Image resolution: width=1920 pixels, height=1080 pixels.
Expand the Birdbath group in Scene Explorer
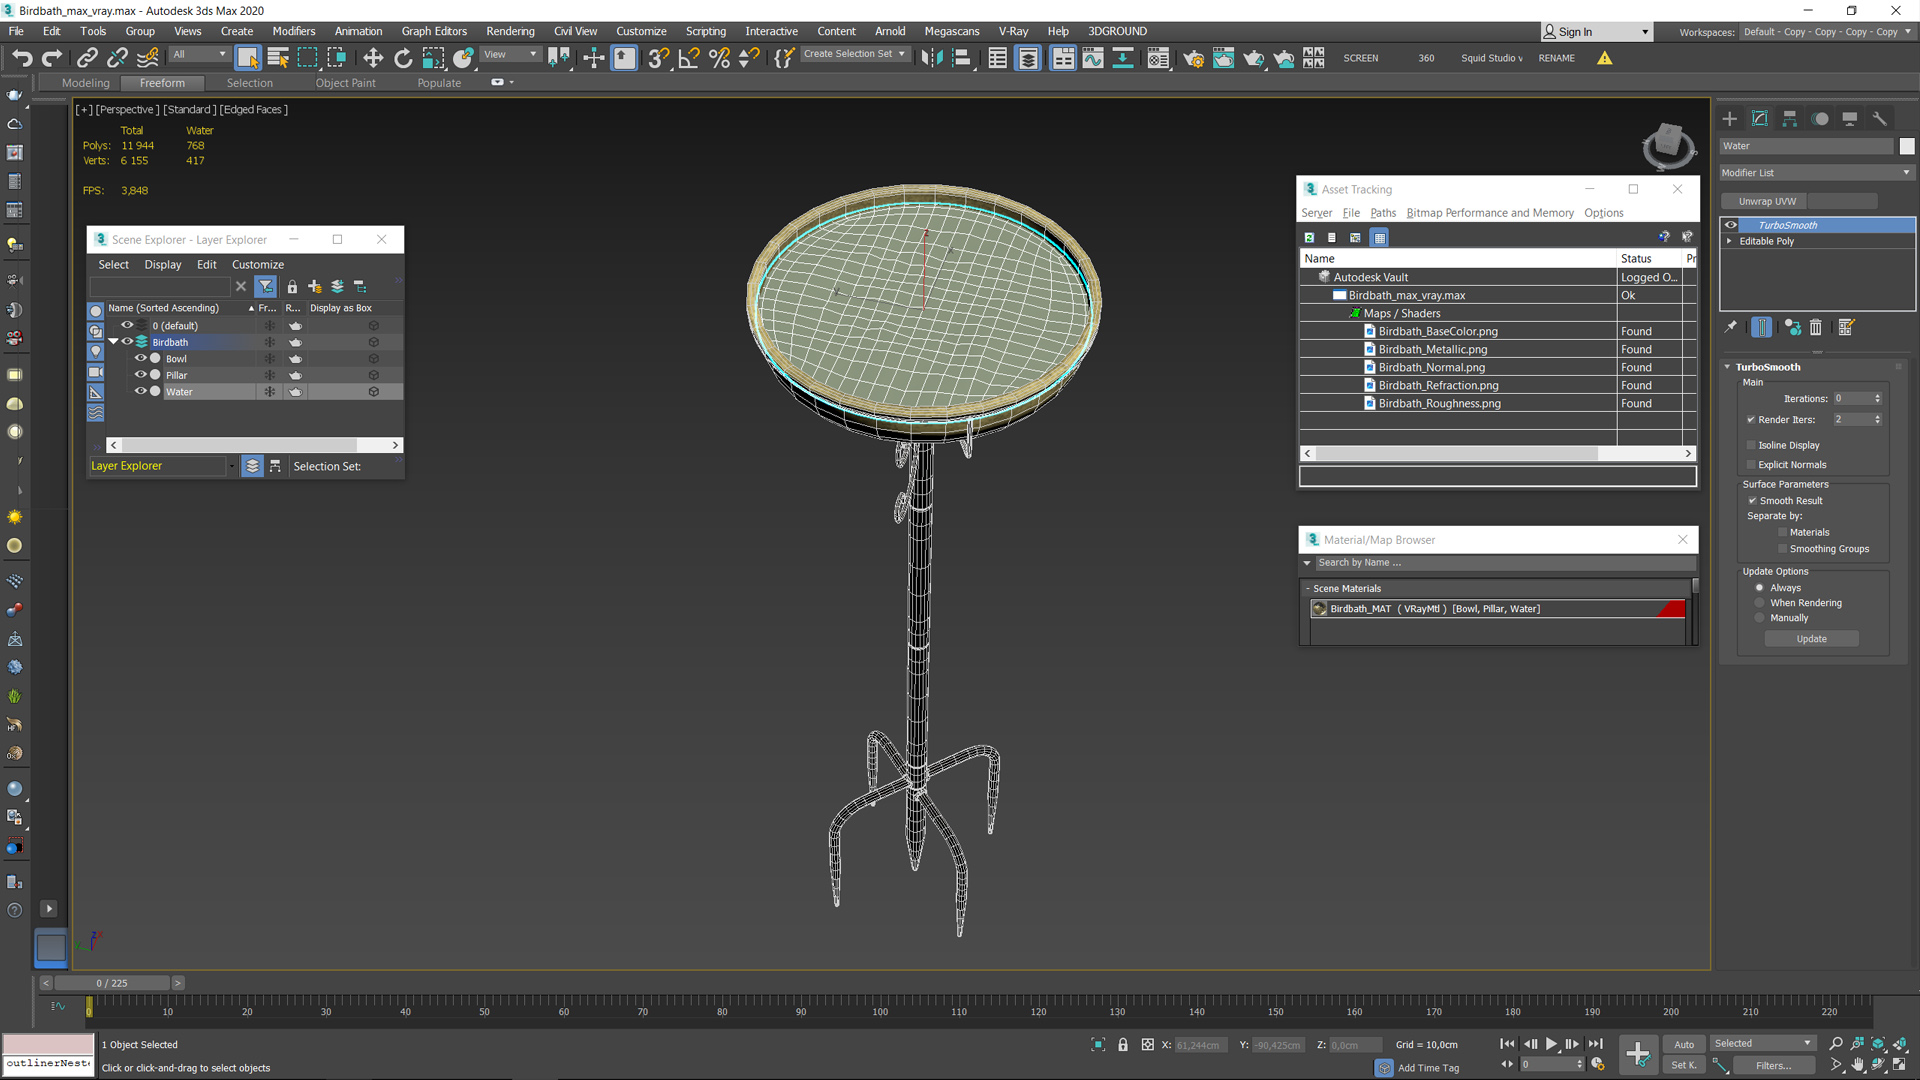(112, 342)
